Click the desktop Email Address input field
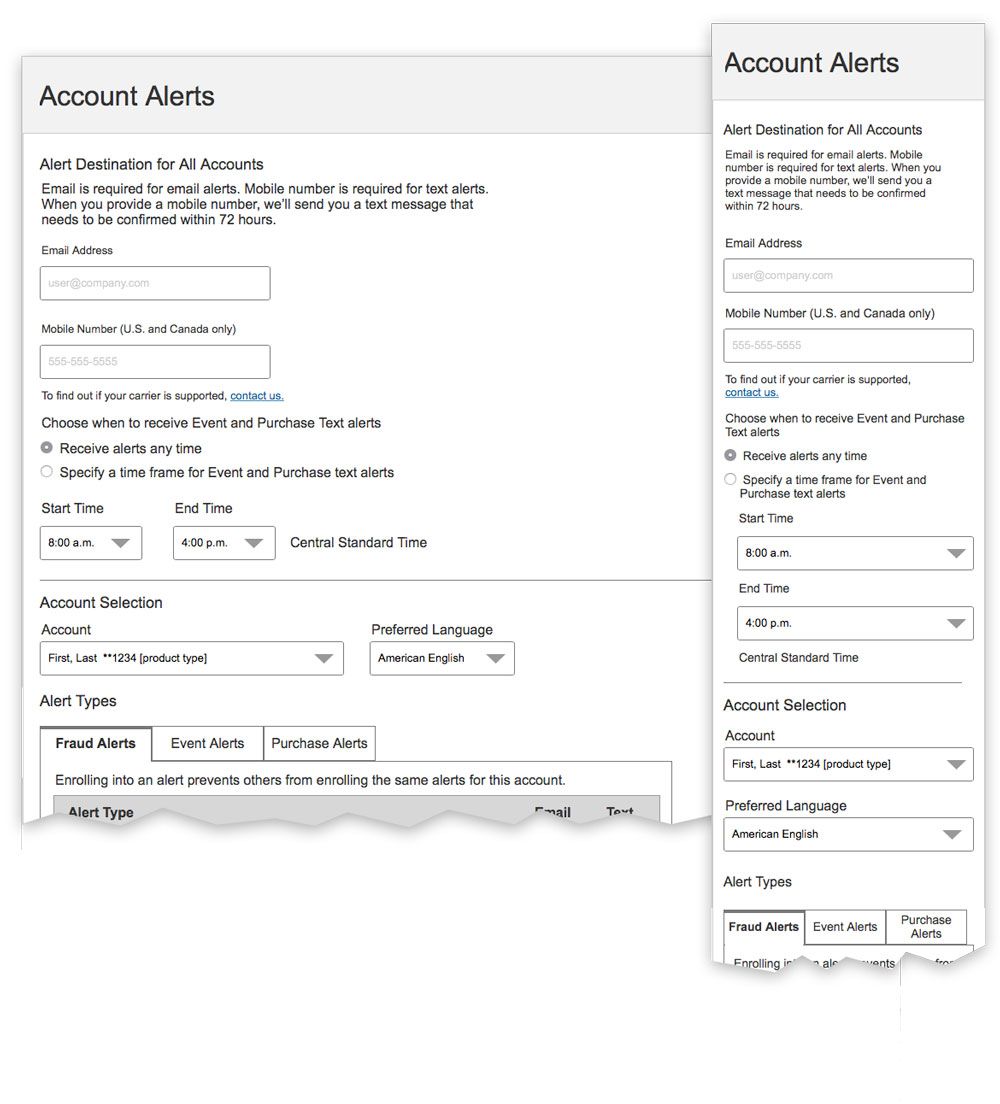This screenshot has height=1104, width=1000. pyautogui.click(x=155, y=283)
